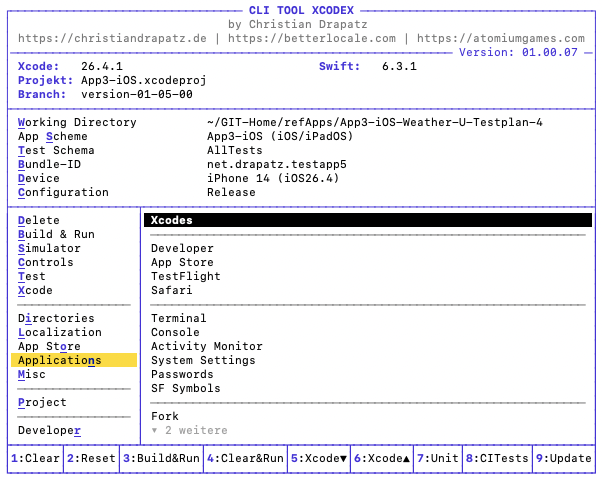Click the working directory path value
The image size is (602, 479).
[x=375, y=122]
